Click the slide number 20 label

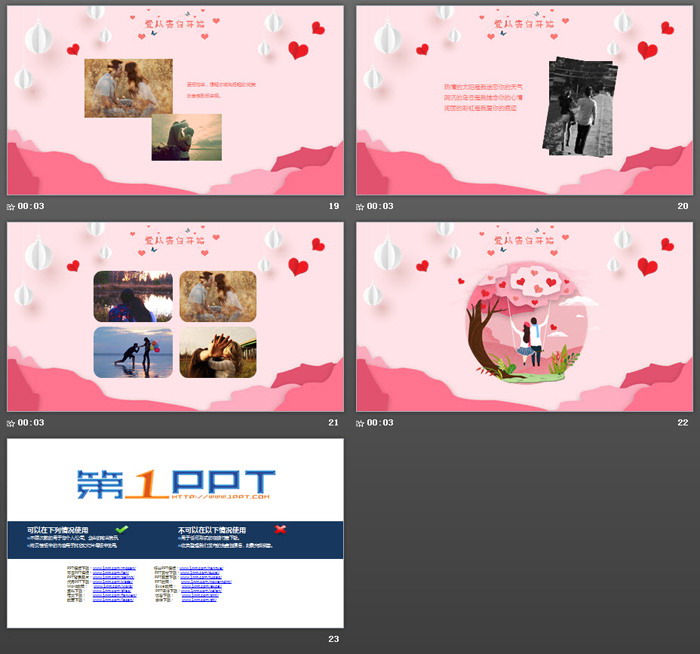pos(683,206)
